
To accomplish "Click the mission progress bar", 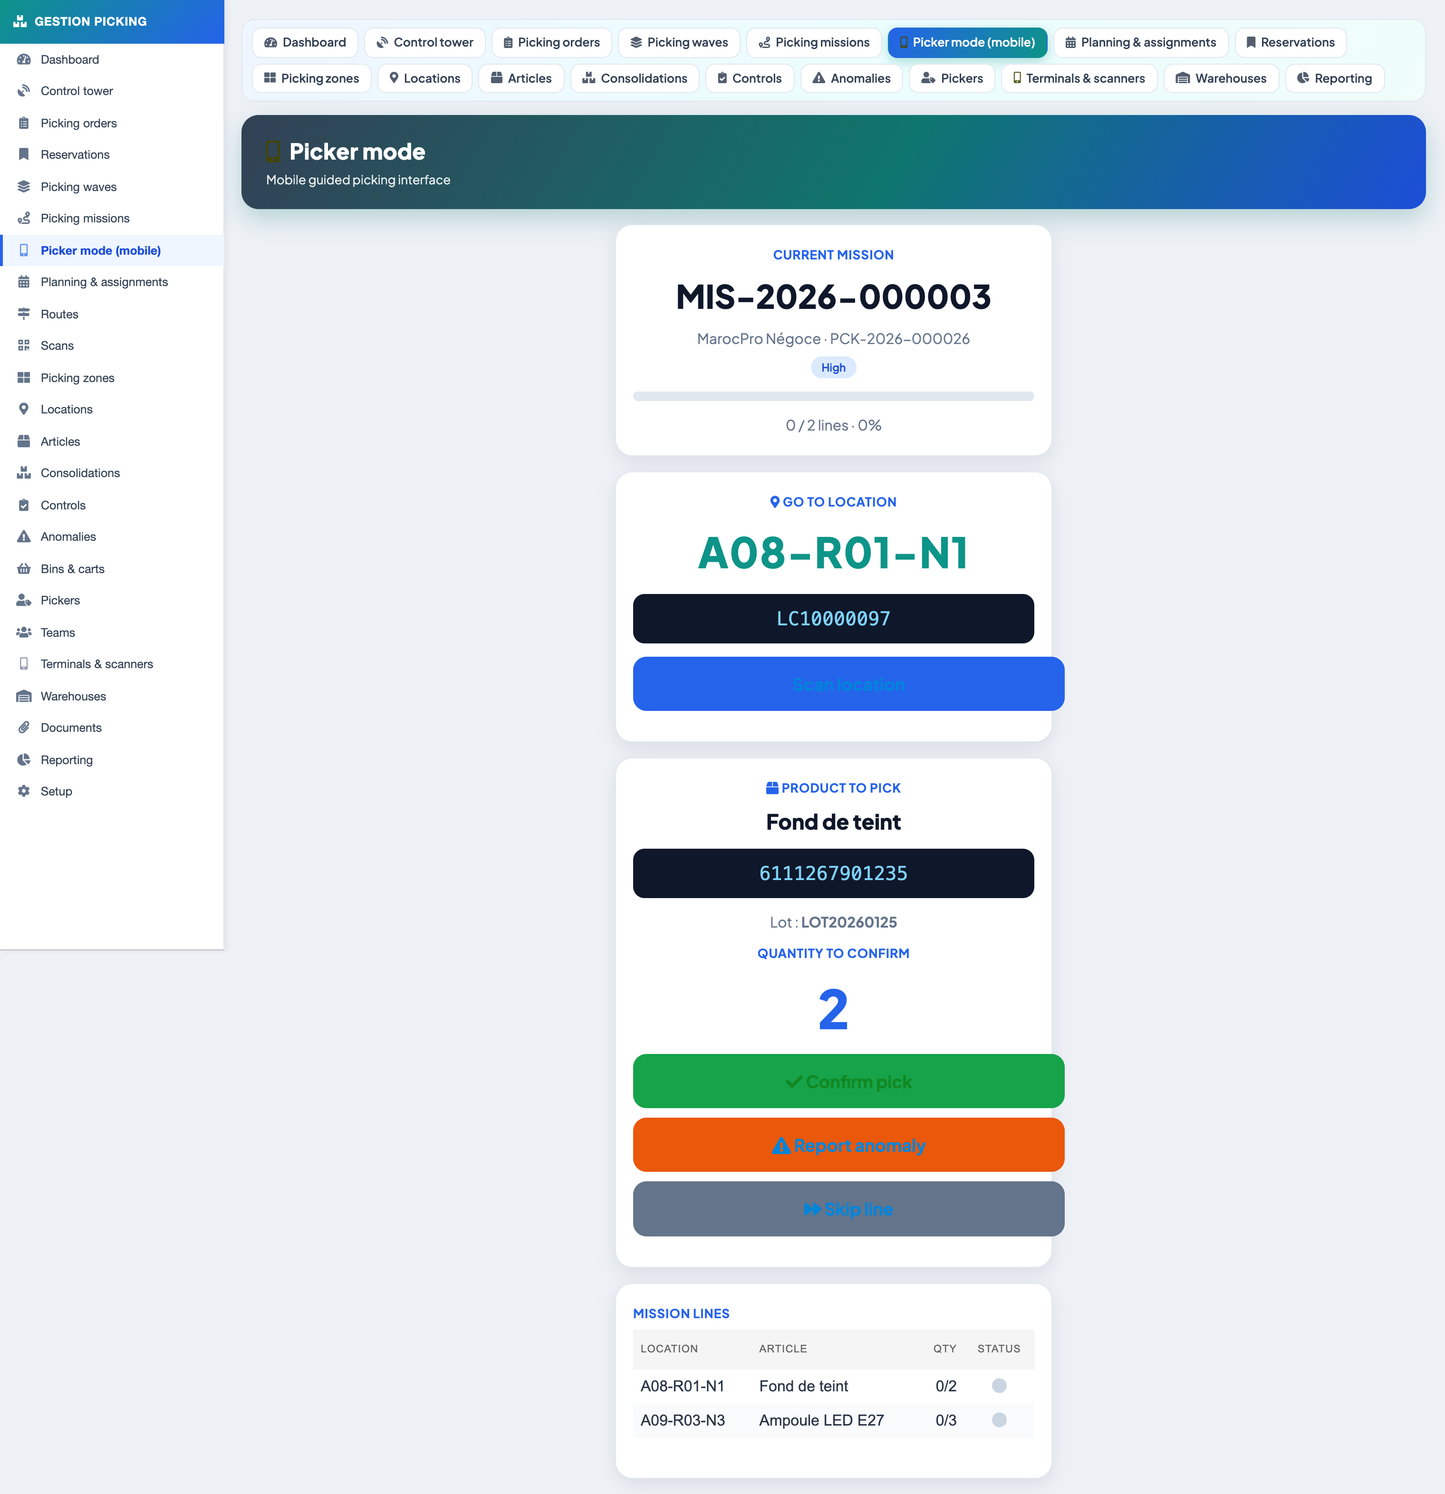I will pos(833,397).
